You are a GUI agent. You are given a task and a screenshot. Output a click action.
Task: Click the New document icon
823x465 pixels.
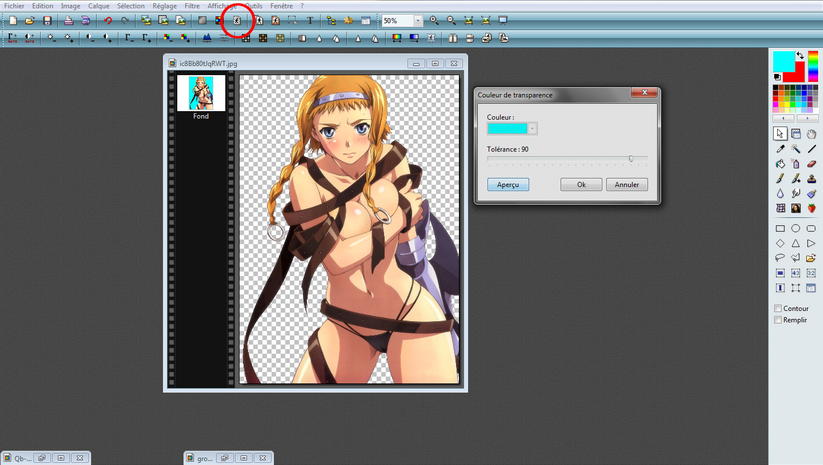point(13,20)
